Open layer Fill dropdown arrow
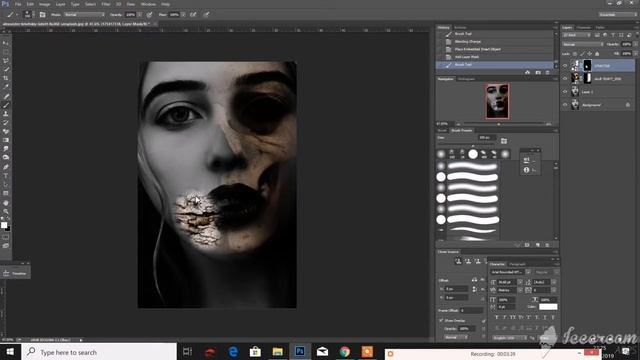Image resolution: width=640 pixels, height=360 pixels. (635, 53)
